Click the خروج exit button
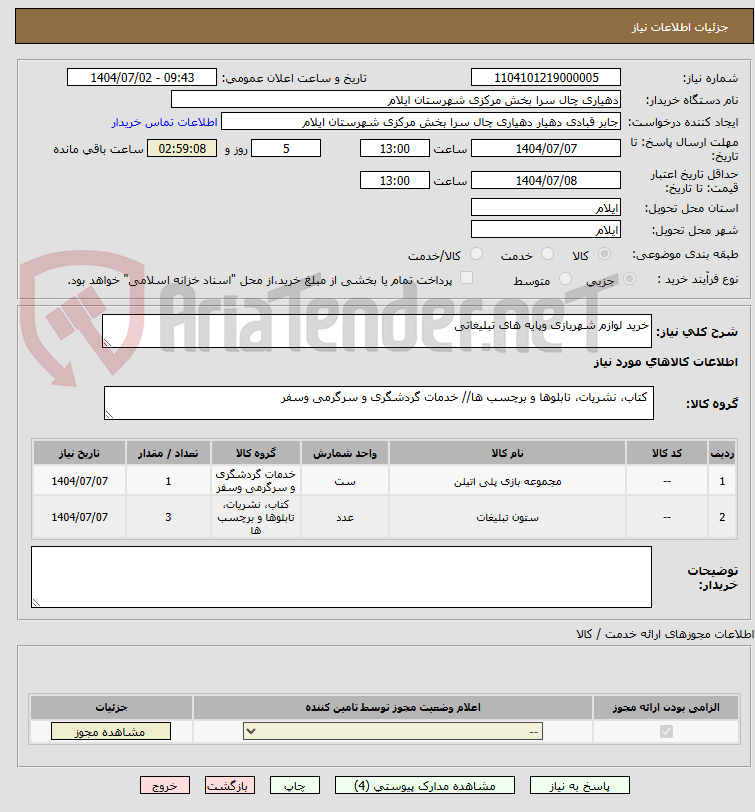755x812 pixels. [x=165, y=785]
